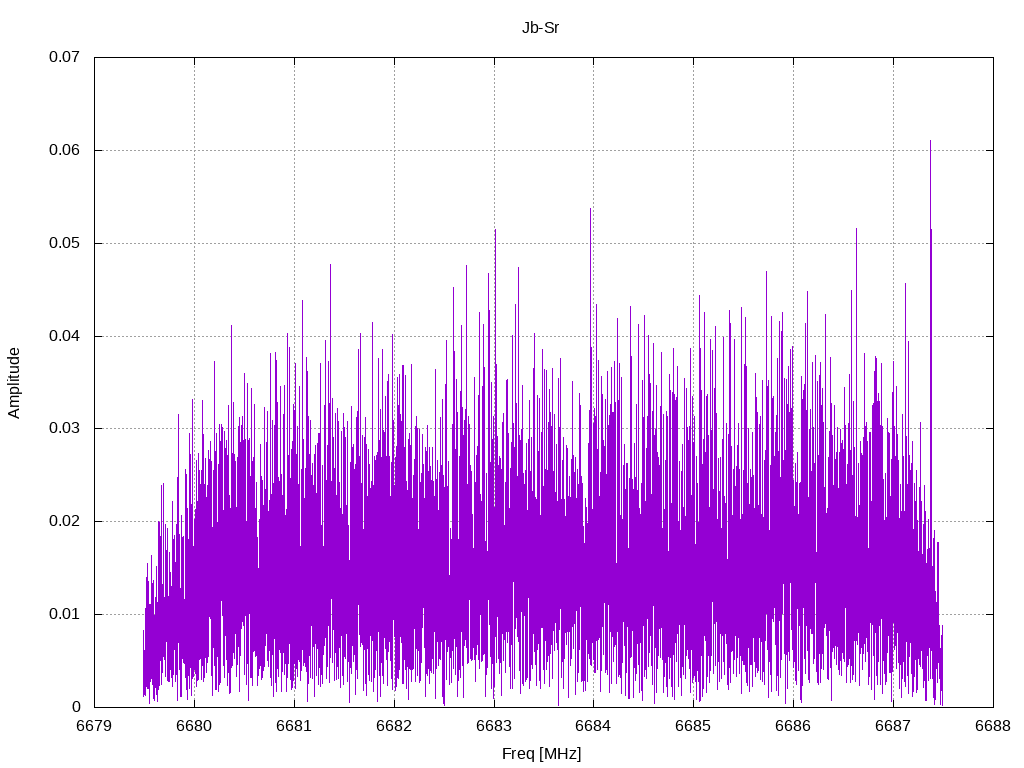The height and width of the screenshot is (768, 1024).
Task: Click the 'Amplitude' y-axis label
Action: coord(14,383)
